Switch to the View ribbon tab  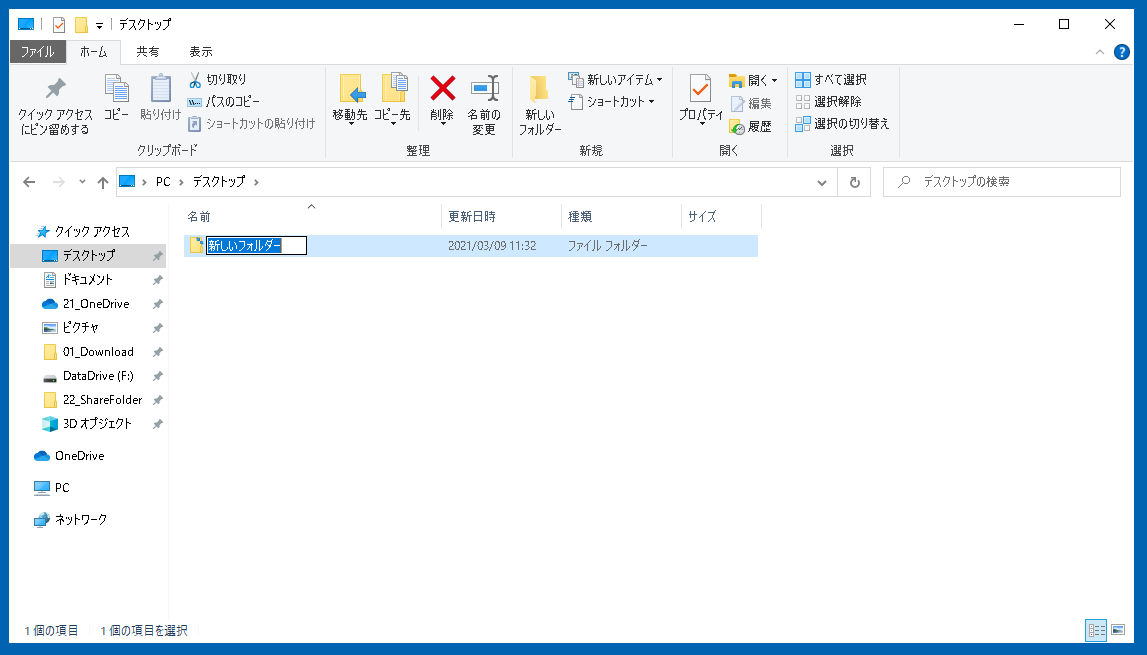200,52
